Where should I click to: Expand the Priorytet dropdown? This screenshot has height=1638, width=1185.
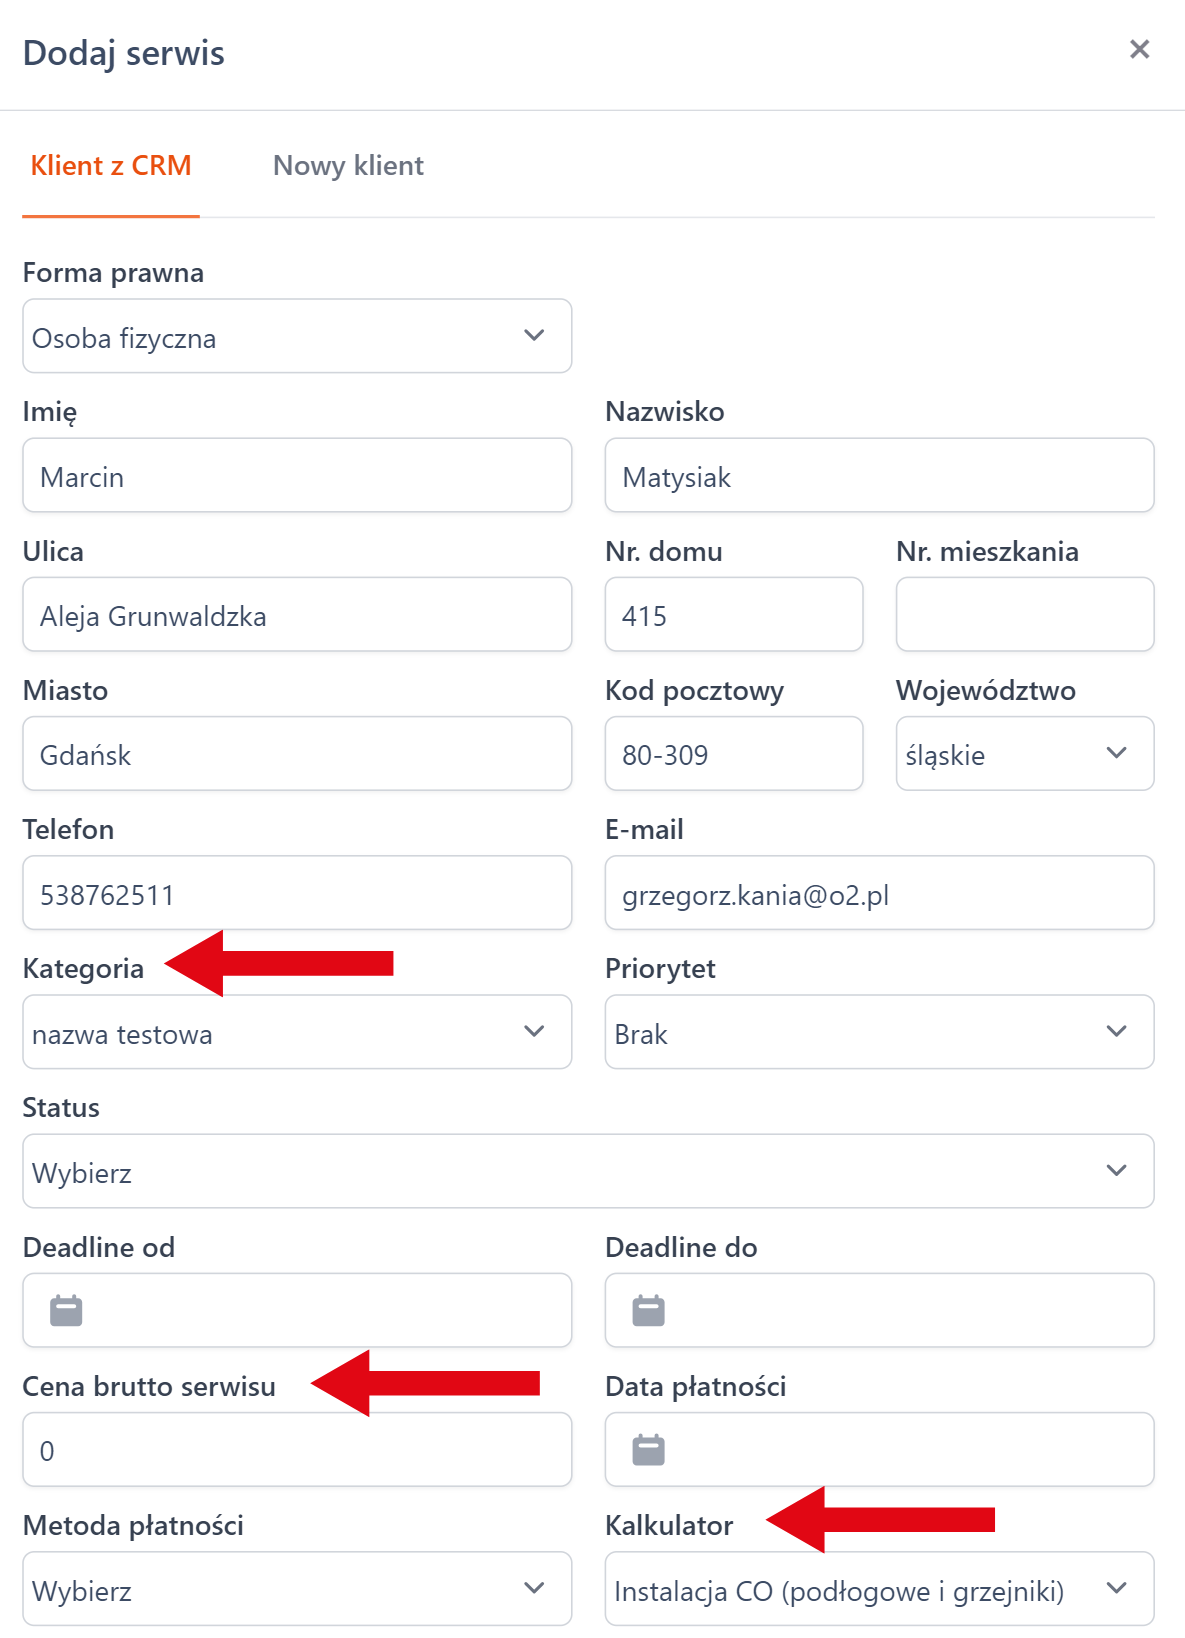point(879,1032)
